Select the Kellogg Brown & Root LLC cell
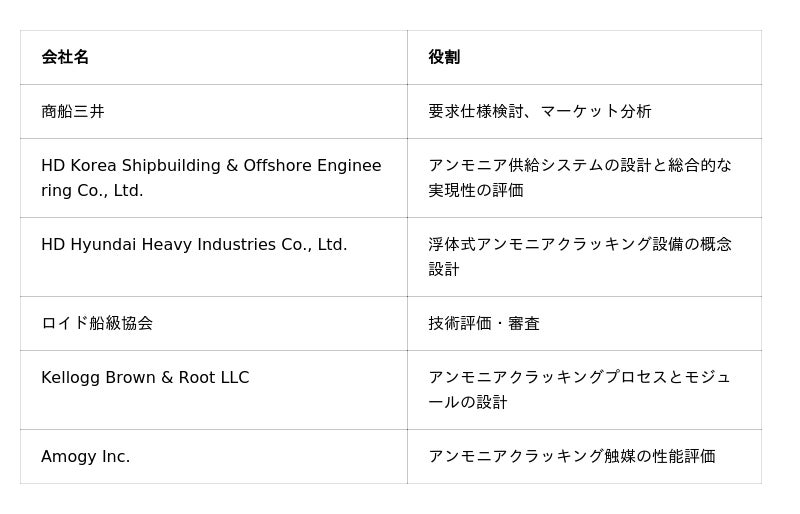The width and height of the screenshot is (800, 514). coord(145,377)
